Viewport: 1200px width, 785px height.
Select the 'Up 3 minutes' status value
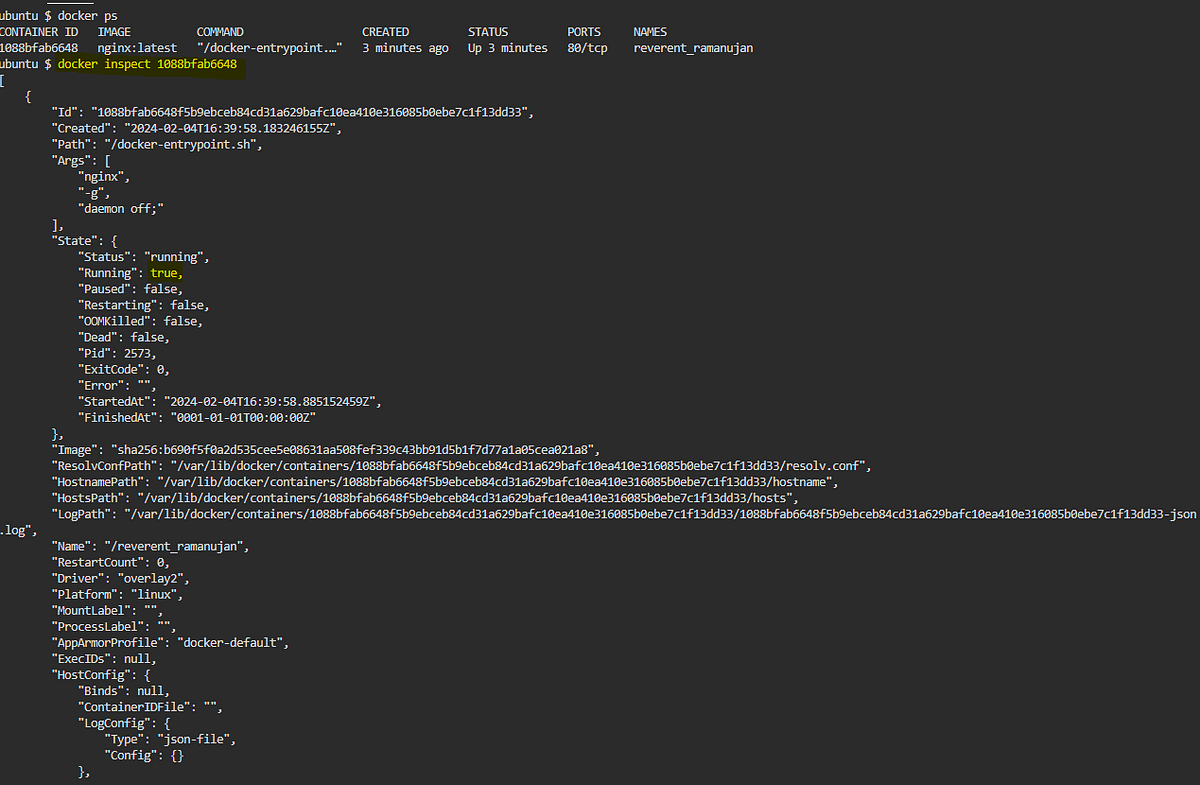click(x=508, y=48)
